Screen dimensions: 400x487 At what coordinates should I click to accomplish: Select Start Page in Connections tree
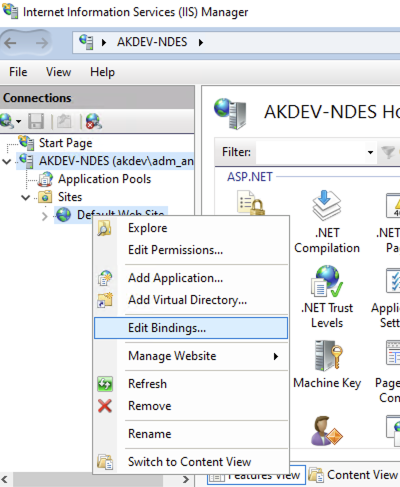pos(65,143)
